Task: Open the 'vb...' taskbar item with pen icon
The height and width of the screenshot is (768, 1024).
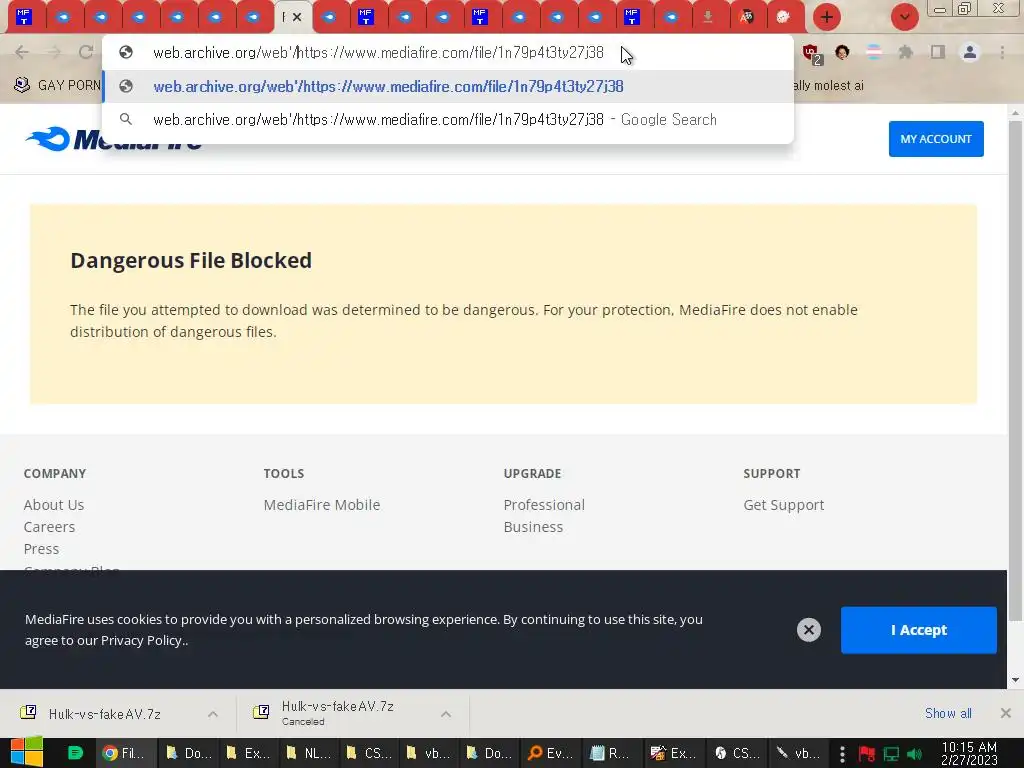Action: tap(797, 753)
